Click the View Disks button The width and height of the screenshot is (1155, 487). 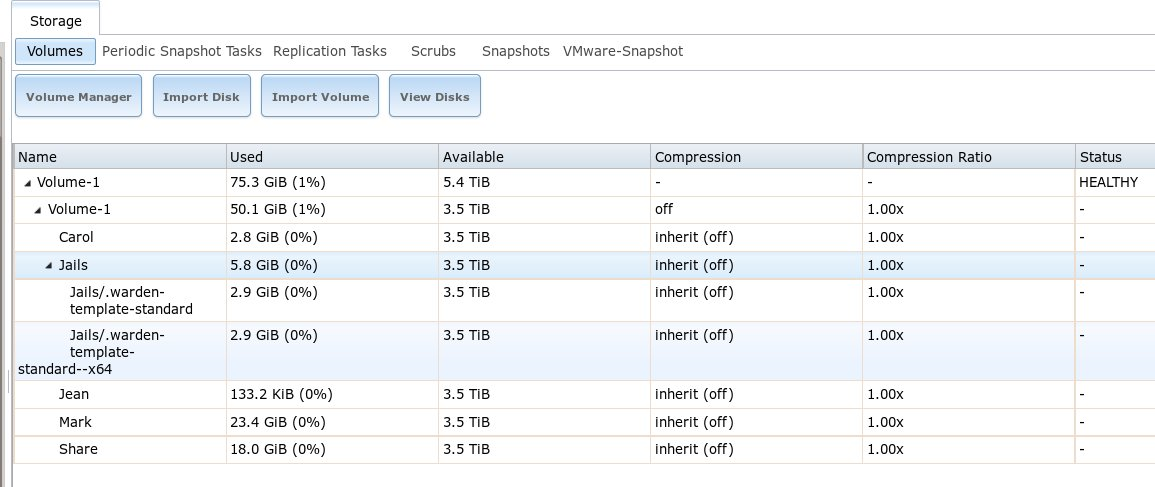[435, 96]
